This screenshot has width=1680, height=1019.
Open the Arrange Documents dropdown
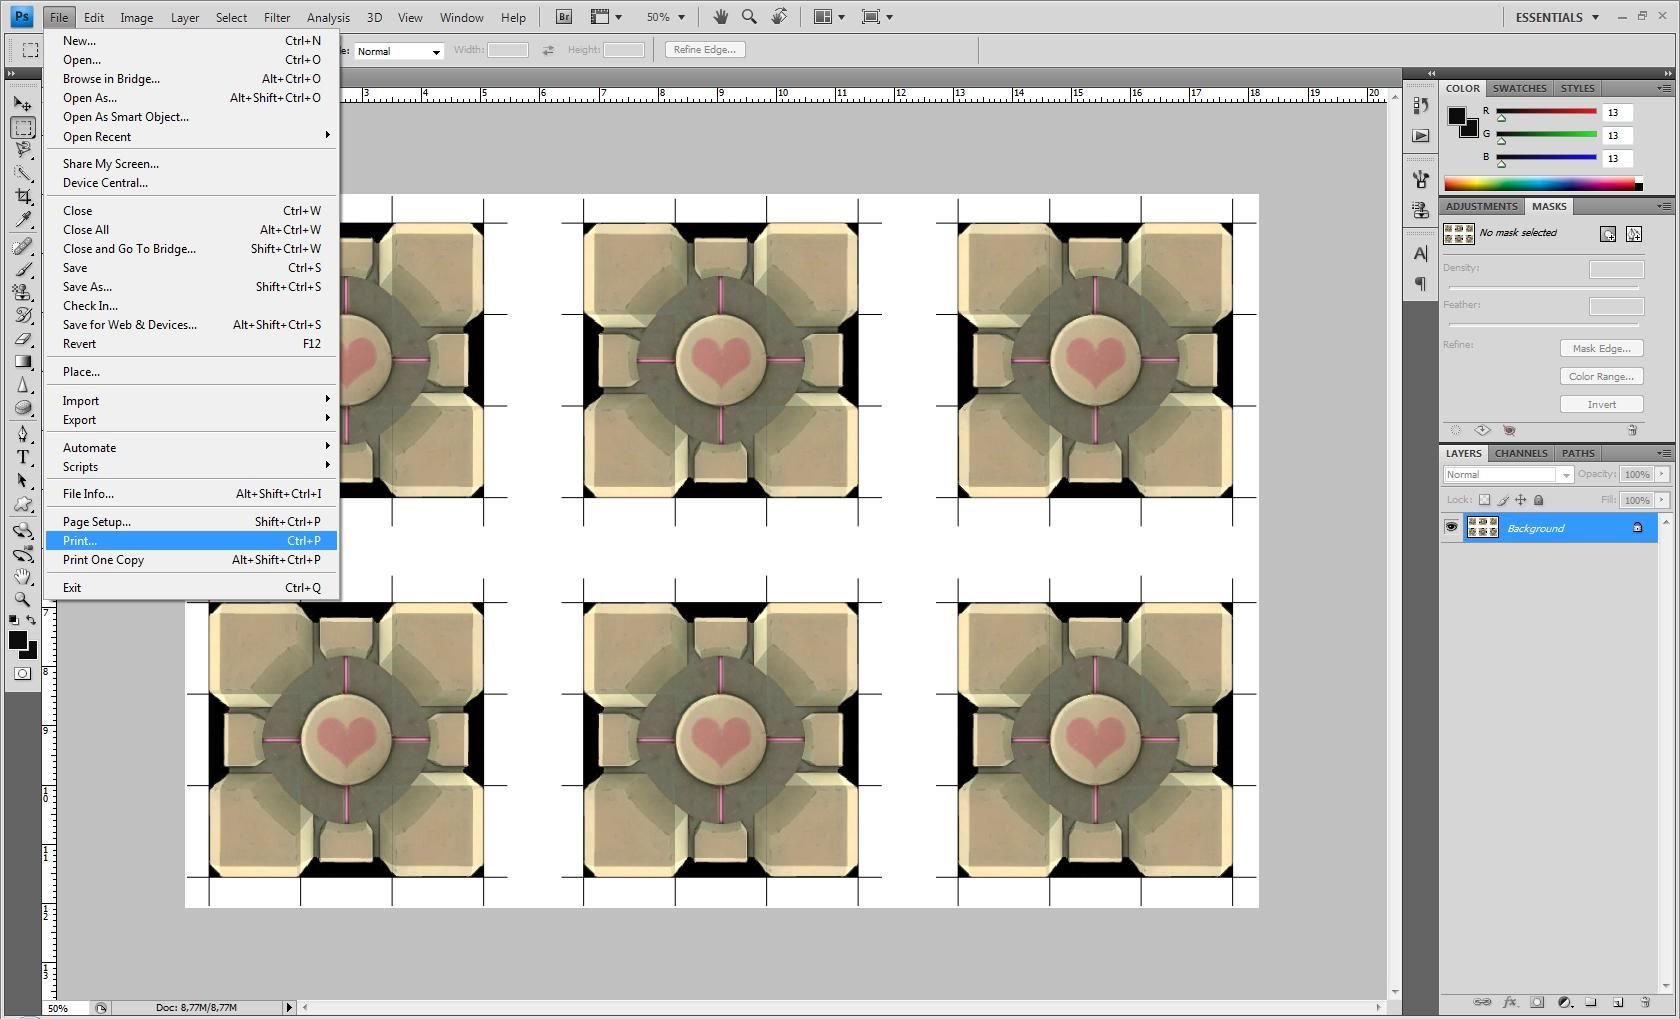(x=828, y=17)
